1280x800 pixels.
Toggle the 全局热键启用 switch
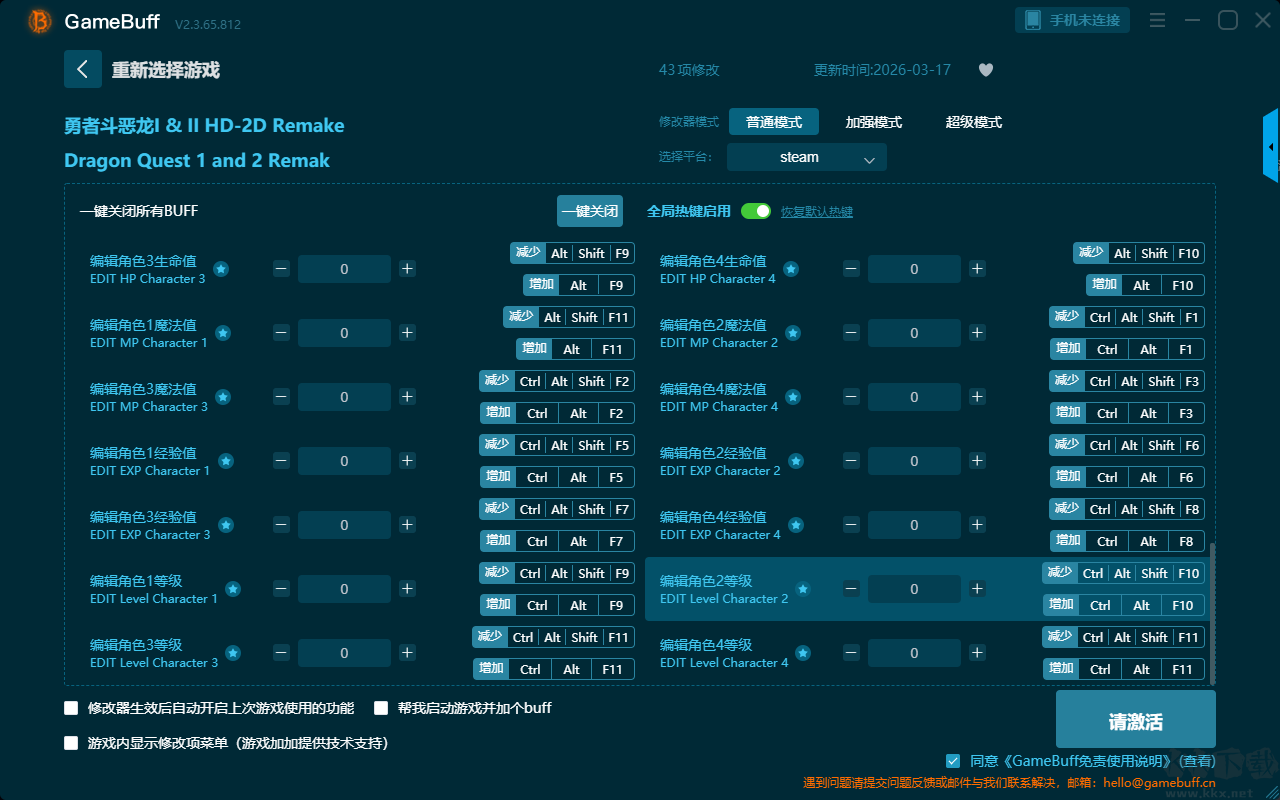(x=756, y=211)
